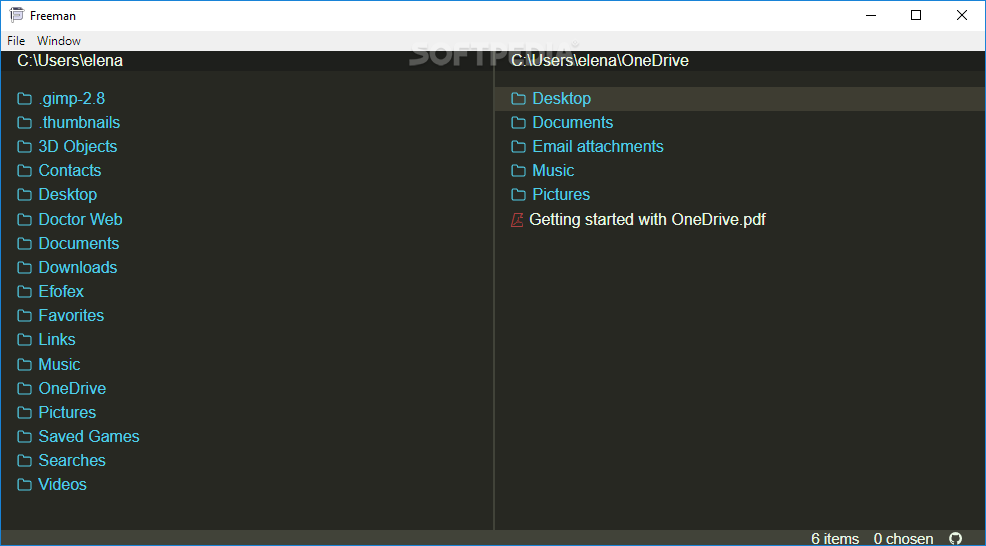Select the .thumbnails folder name
Image resolution: width=986 pixels, height=546 pixels.
pyautogui.click(x=79, y=123)
